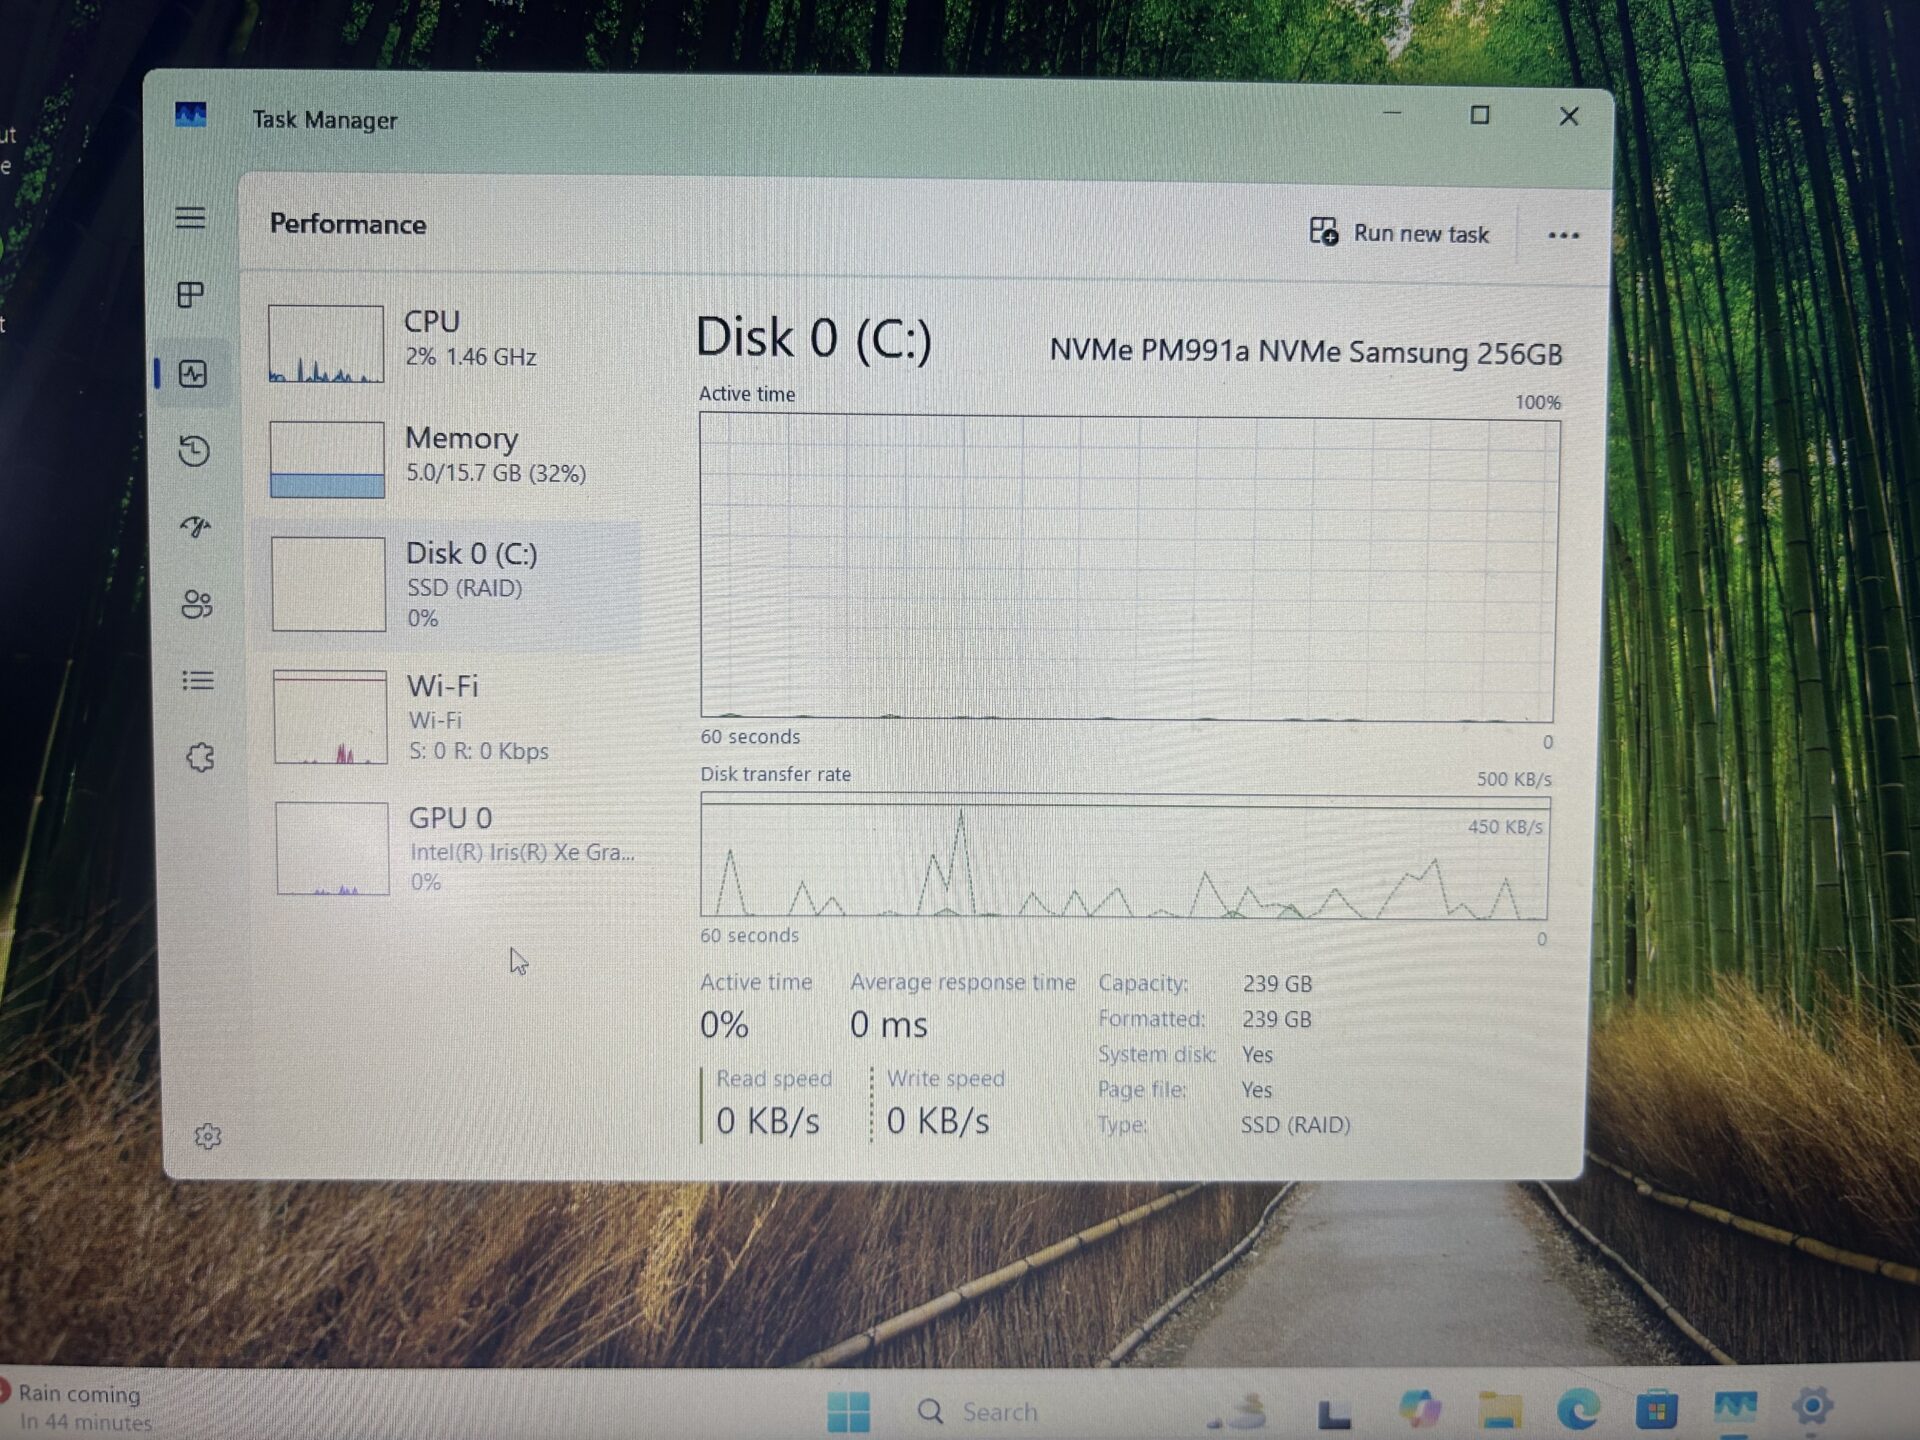Click the Windows Start button
The height and width of the screenshot is (1440, 1920).
(x=848, y=1411)
